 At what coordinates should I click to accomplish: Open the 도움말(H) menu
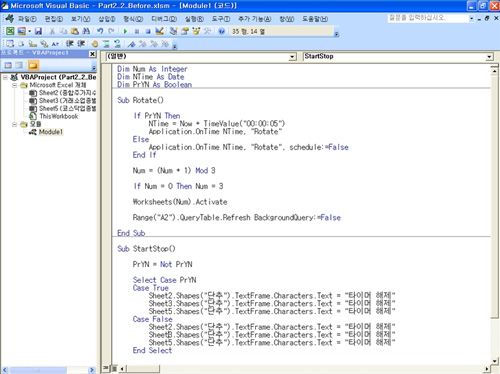tap(315, 19)
